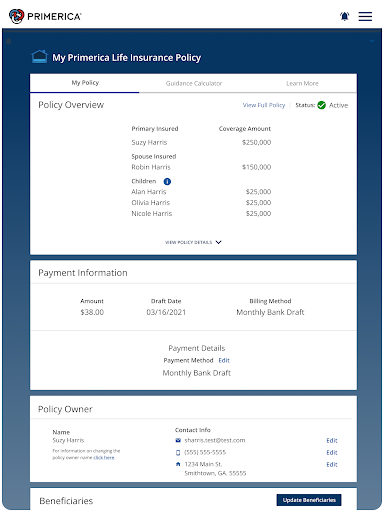384x512 pixels.
Task: Switch to My Policy tab
Action: (85, 83)
